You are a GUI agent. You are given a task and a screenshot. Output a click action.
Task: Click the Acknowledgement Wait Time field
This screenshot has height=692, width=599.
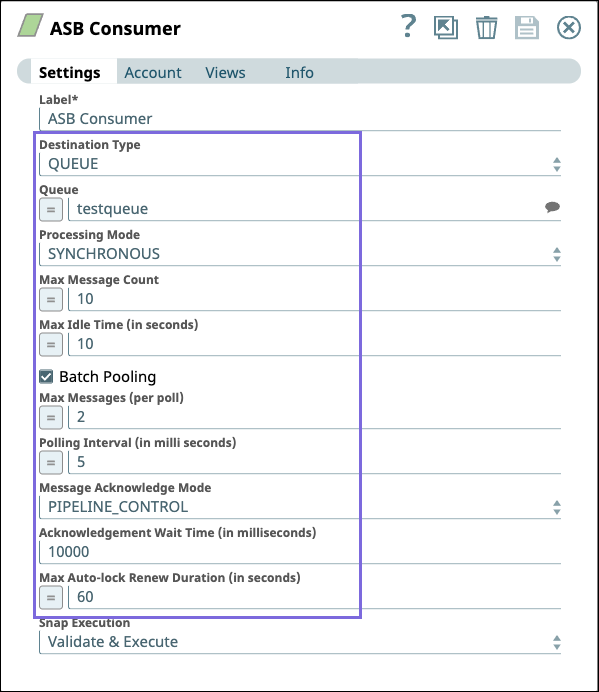click(300, 552)
